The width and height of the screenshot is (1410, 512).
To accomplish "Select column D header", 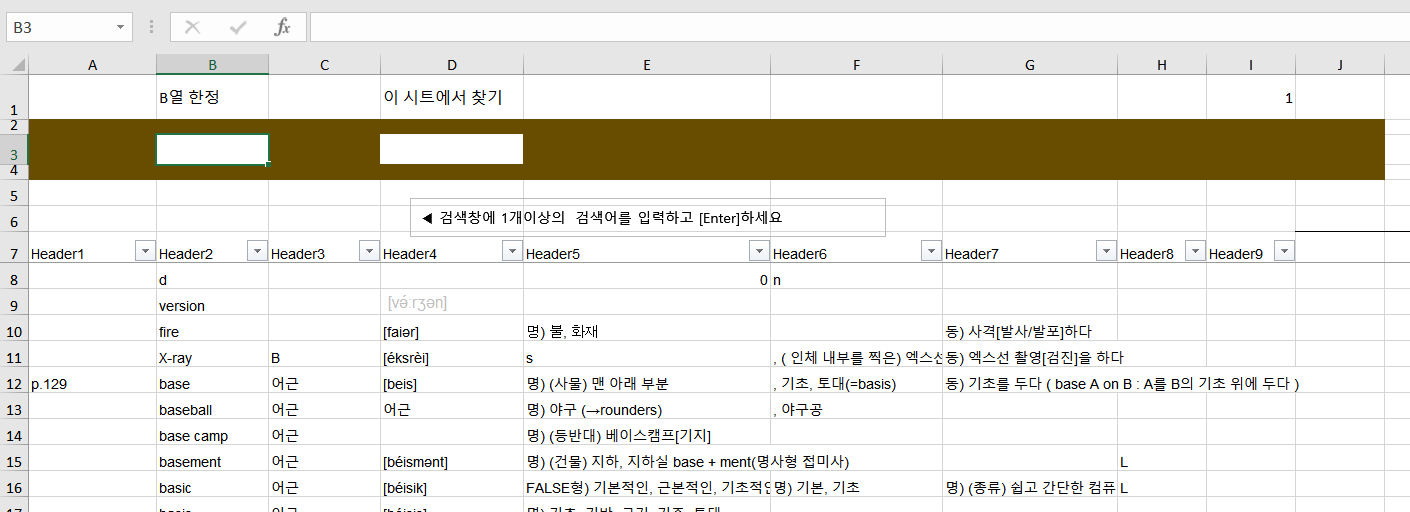I will point(452,65).
